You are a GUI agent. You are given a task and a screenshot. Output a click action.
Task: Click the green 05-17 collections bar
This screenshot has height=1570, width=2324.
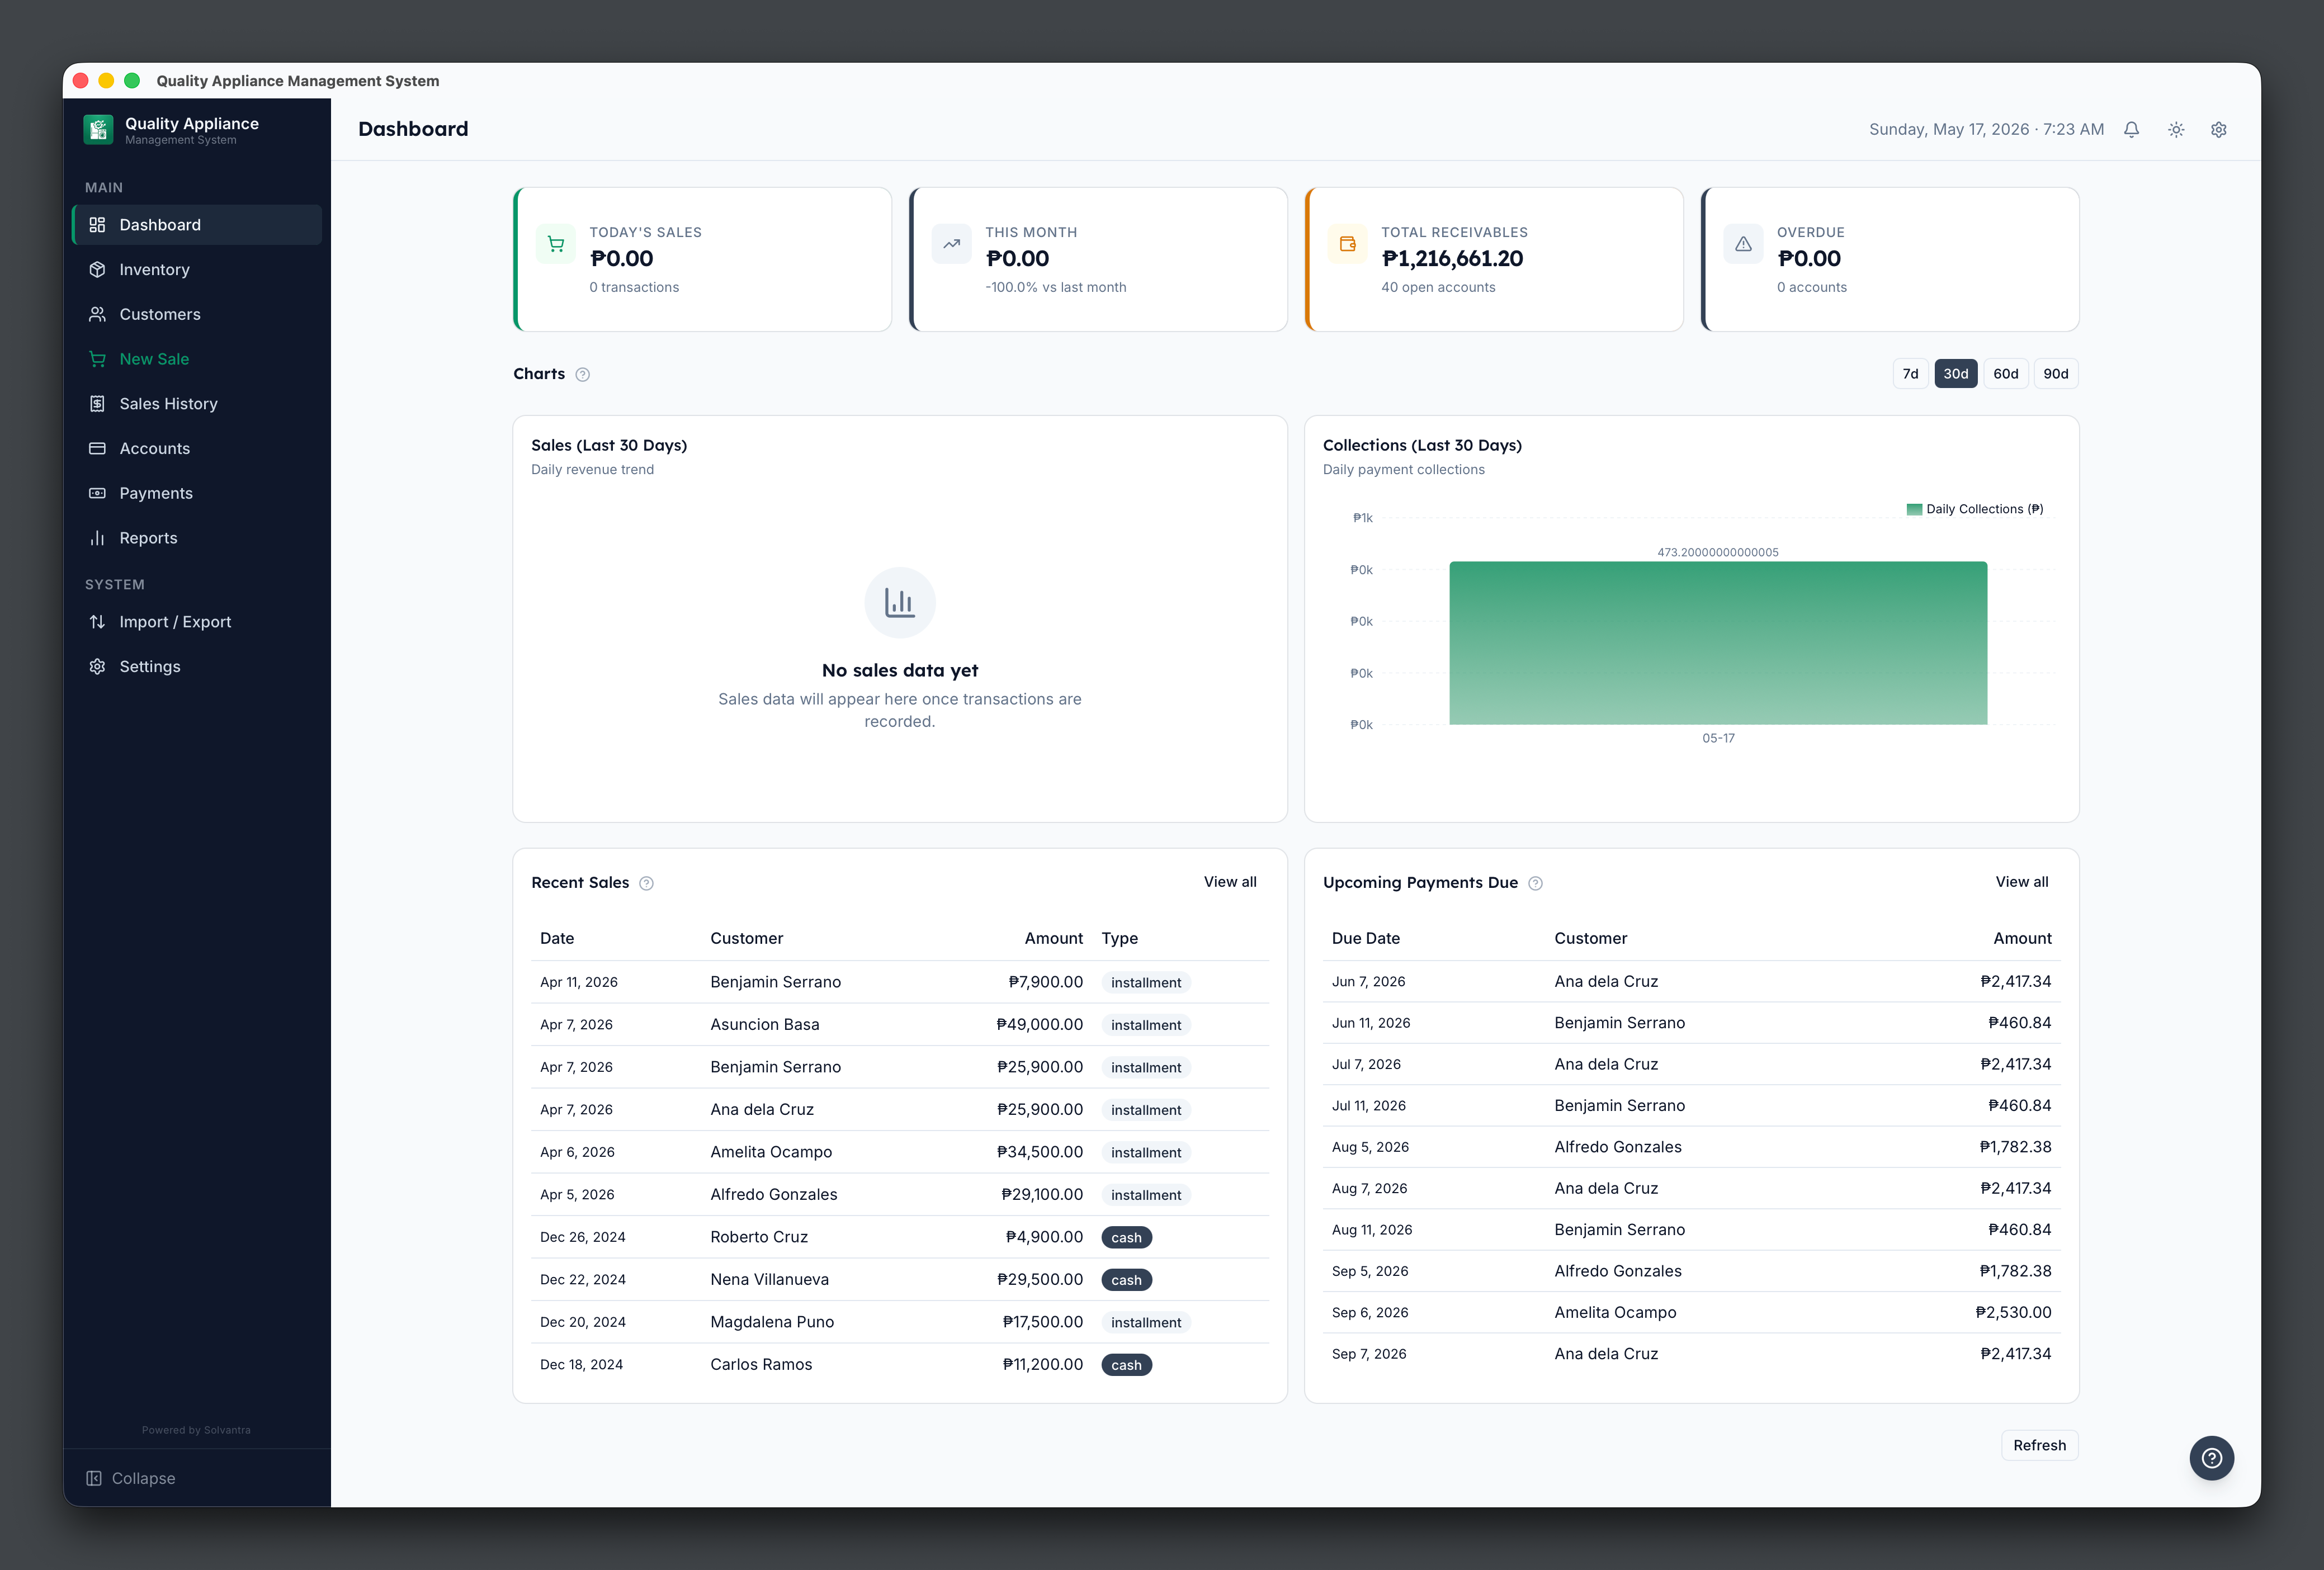click(x=1718, y=643)
